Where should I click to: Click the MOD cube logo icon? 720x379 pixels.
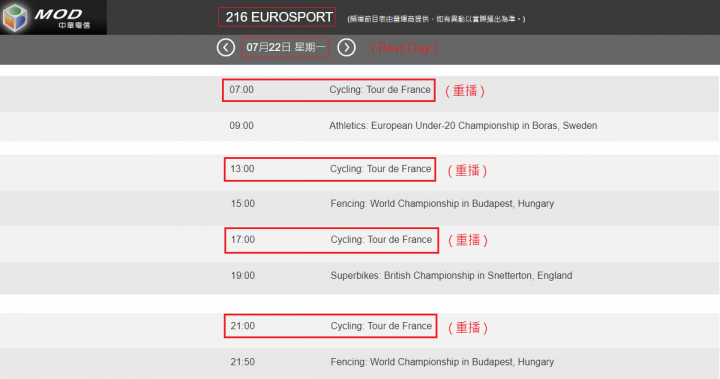coord(15,17)
